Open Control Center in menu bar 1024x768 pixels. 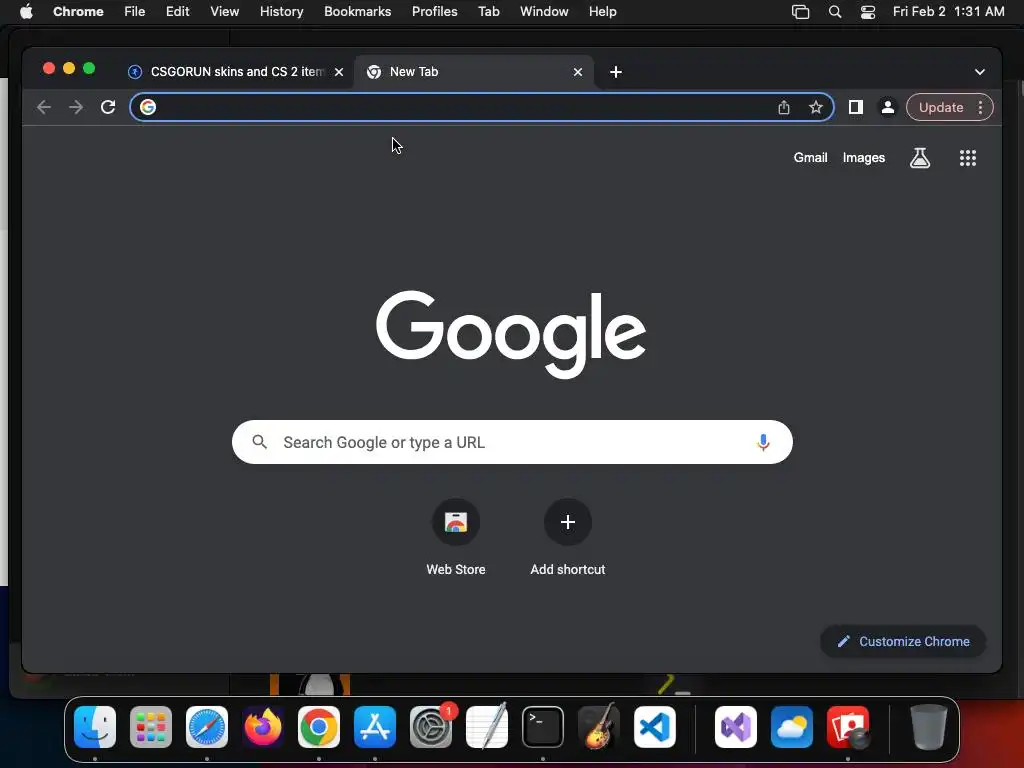(867, 12)
